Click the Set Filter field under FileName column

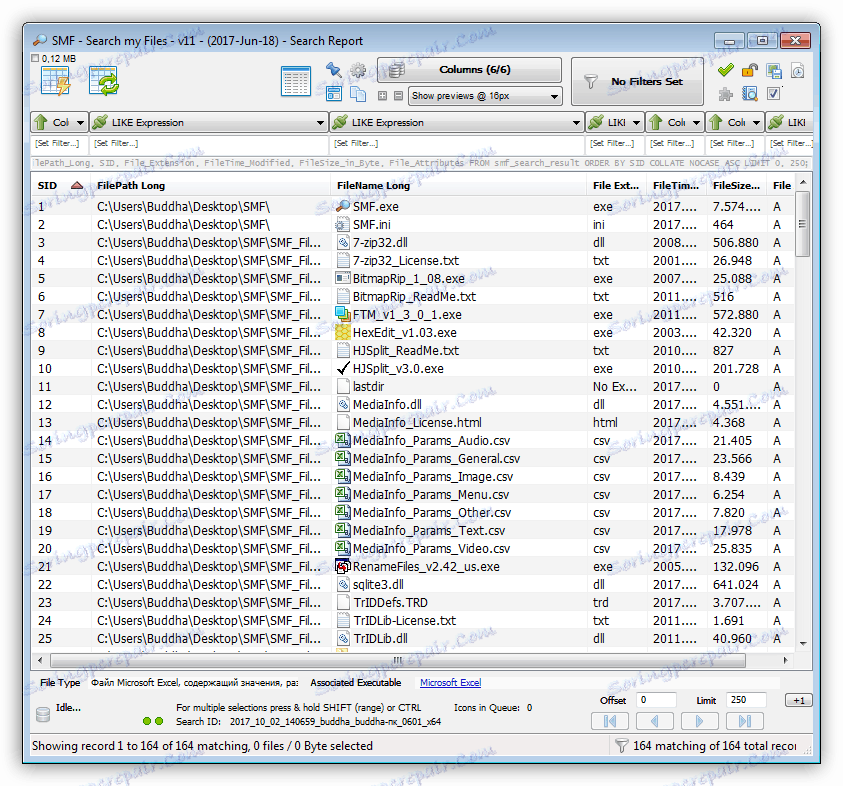tap(456, 144)
